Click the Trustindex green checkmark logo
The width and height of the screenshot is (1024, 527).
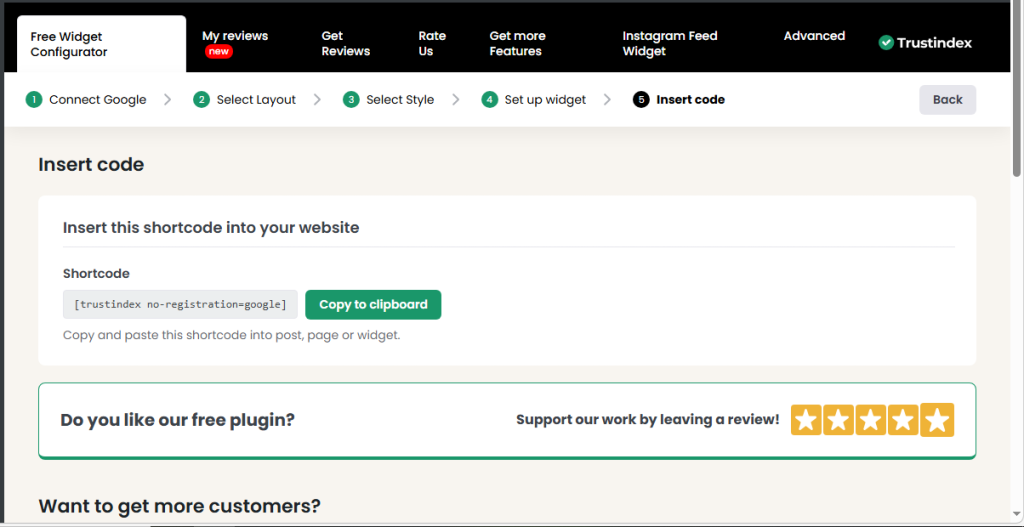tap(886, 43)
